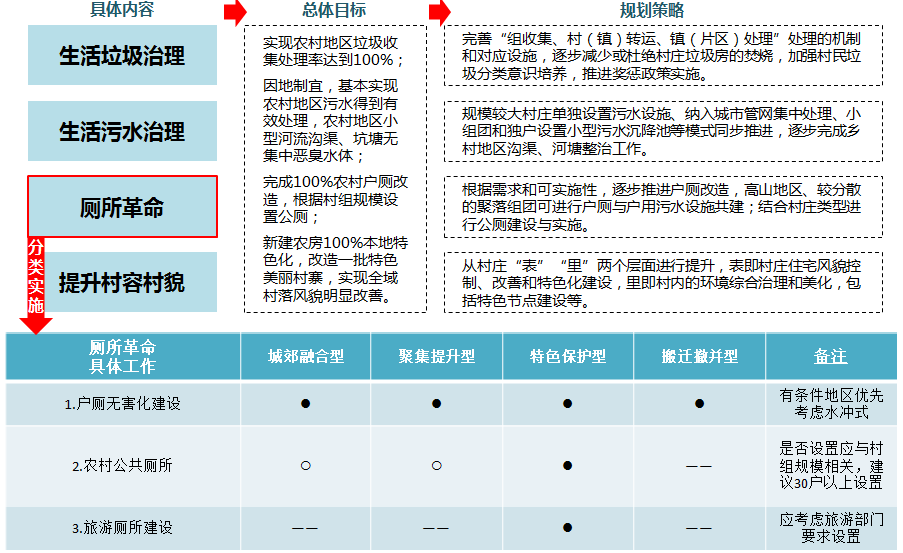Click the 规划策略 heading text

[652, 10]
